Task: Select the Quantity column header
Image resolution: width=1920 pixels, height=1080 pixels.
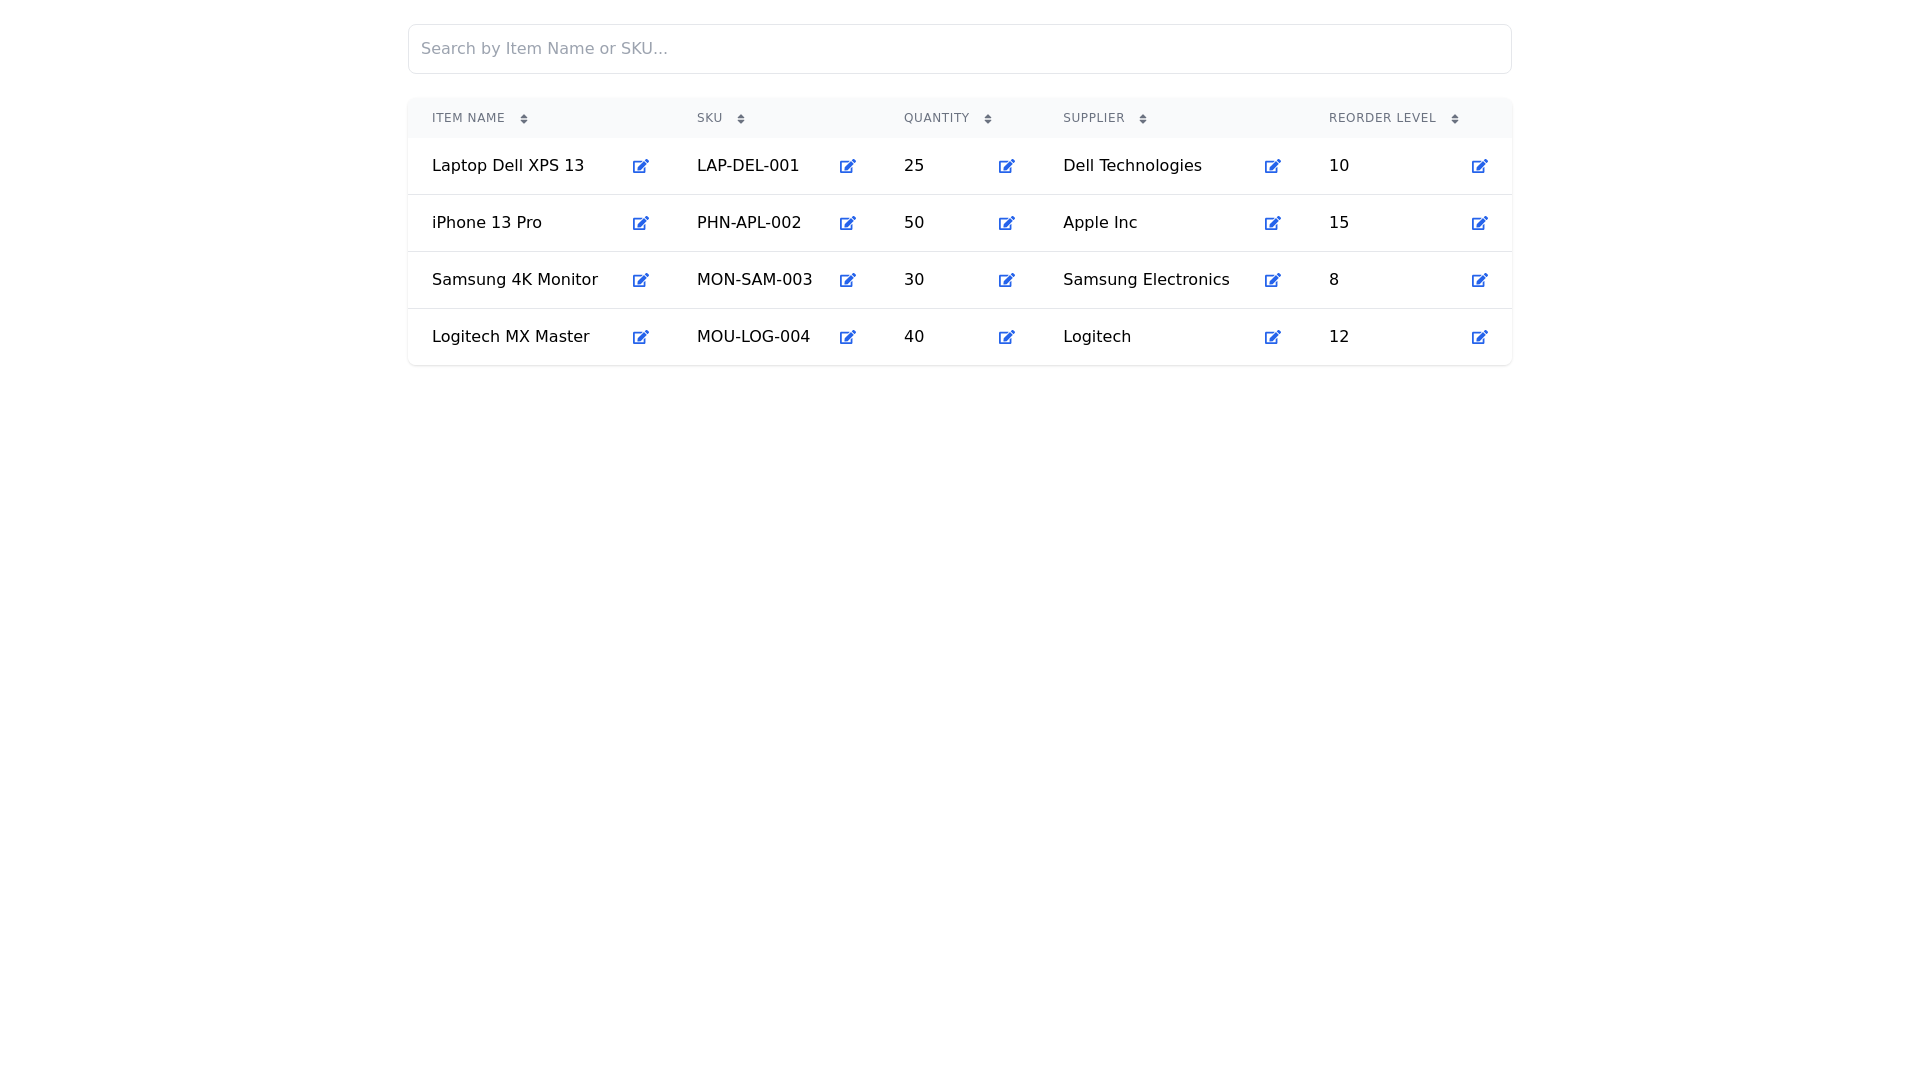Action: tap(935, 118)
